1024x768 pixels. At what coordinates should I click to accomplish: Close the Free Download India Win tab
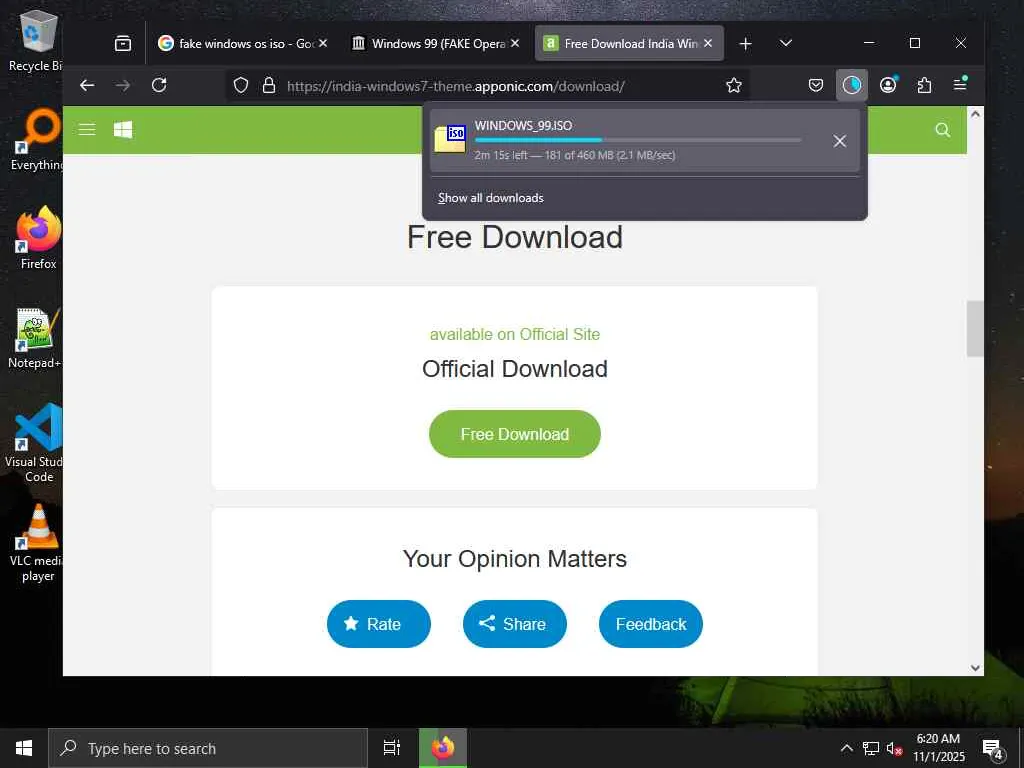point(708,43)
